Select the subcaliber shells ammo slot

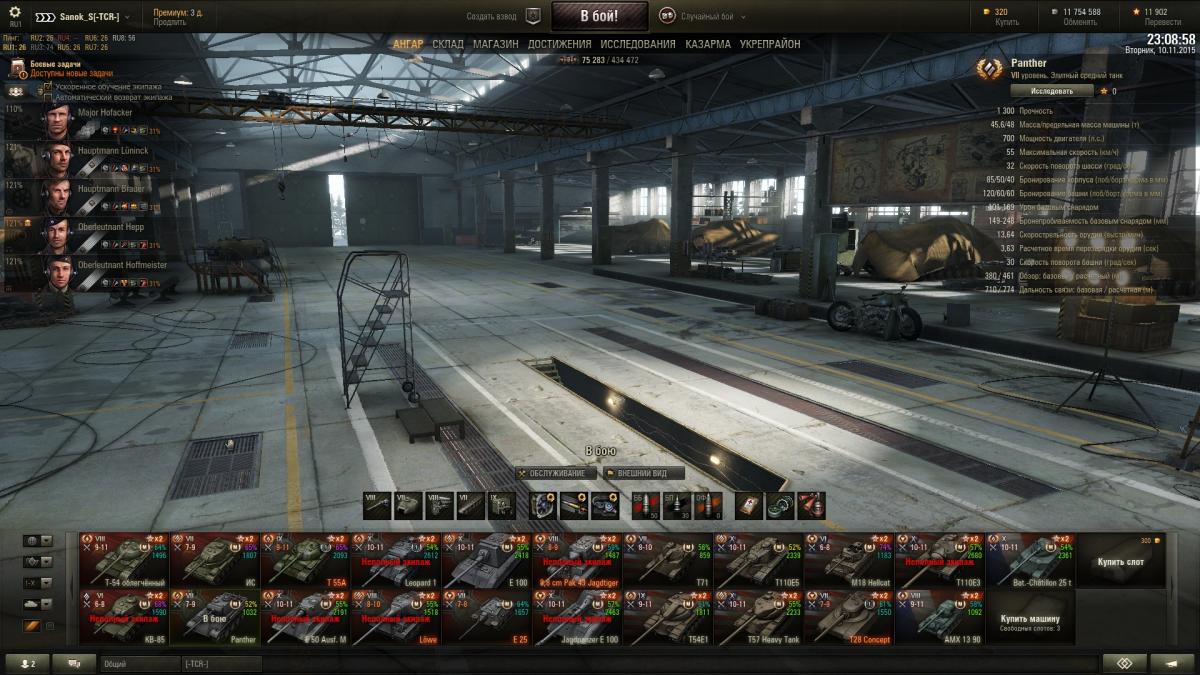677,506
